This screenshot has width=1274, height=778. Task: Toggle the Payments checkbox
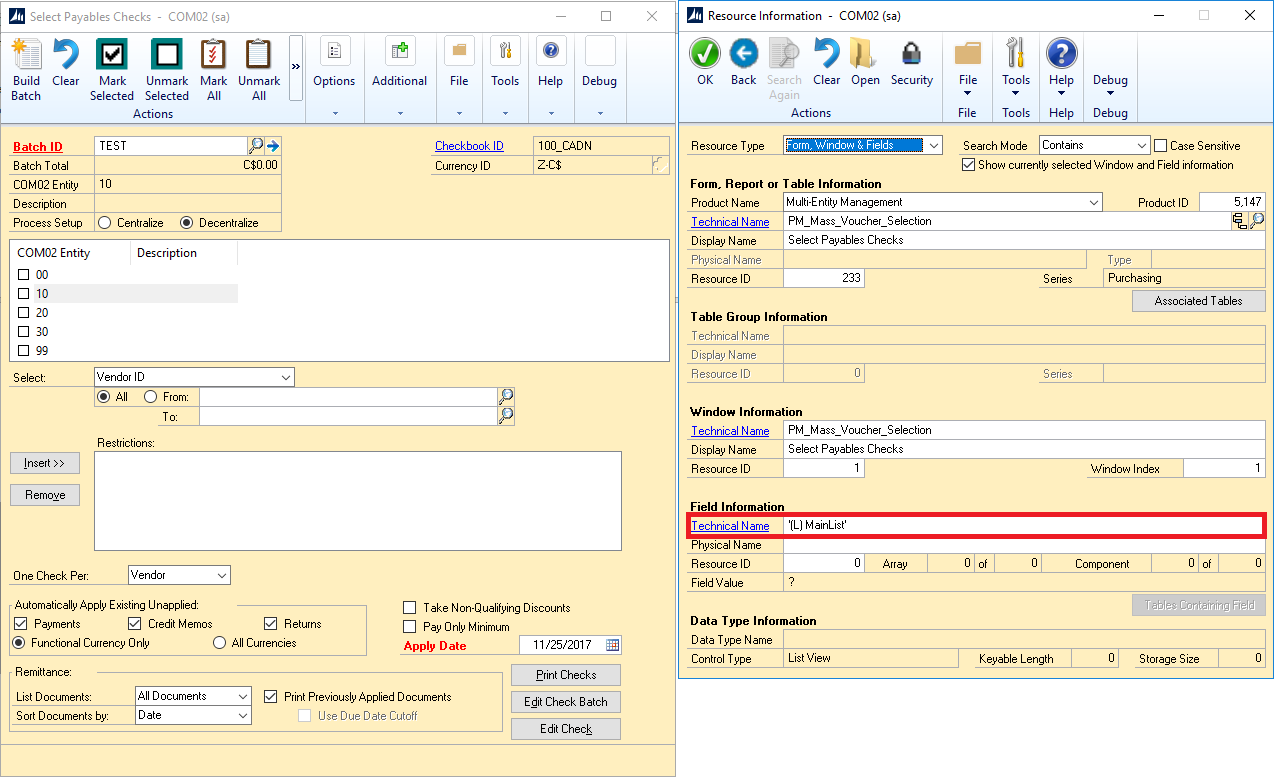(x=23, y=624)
